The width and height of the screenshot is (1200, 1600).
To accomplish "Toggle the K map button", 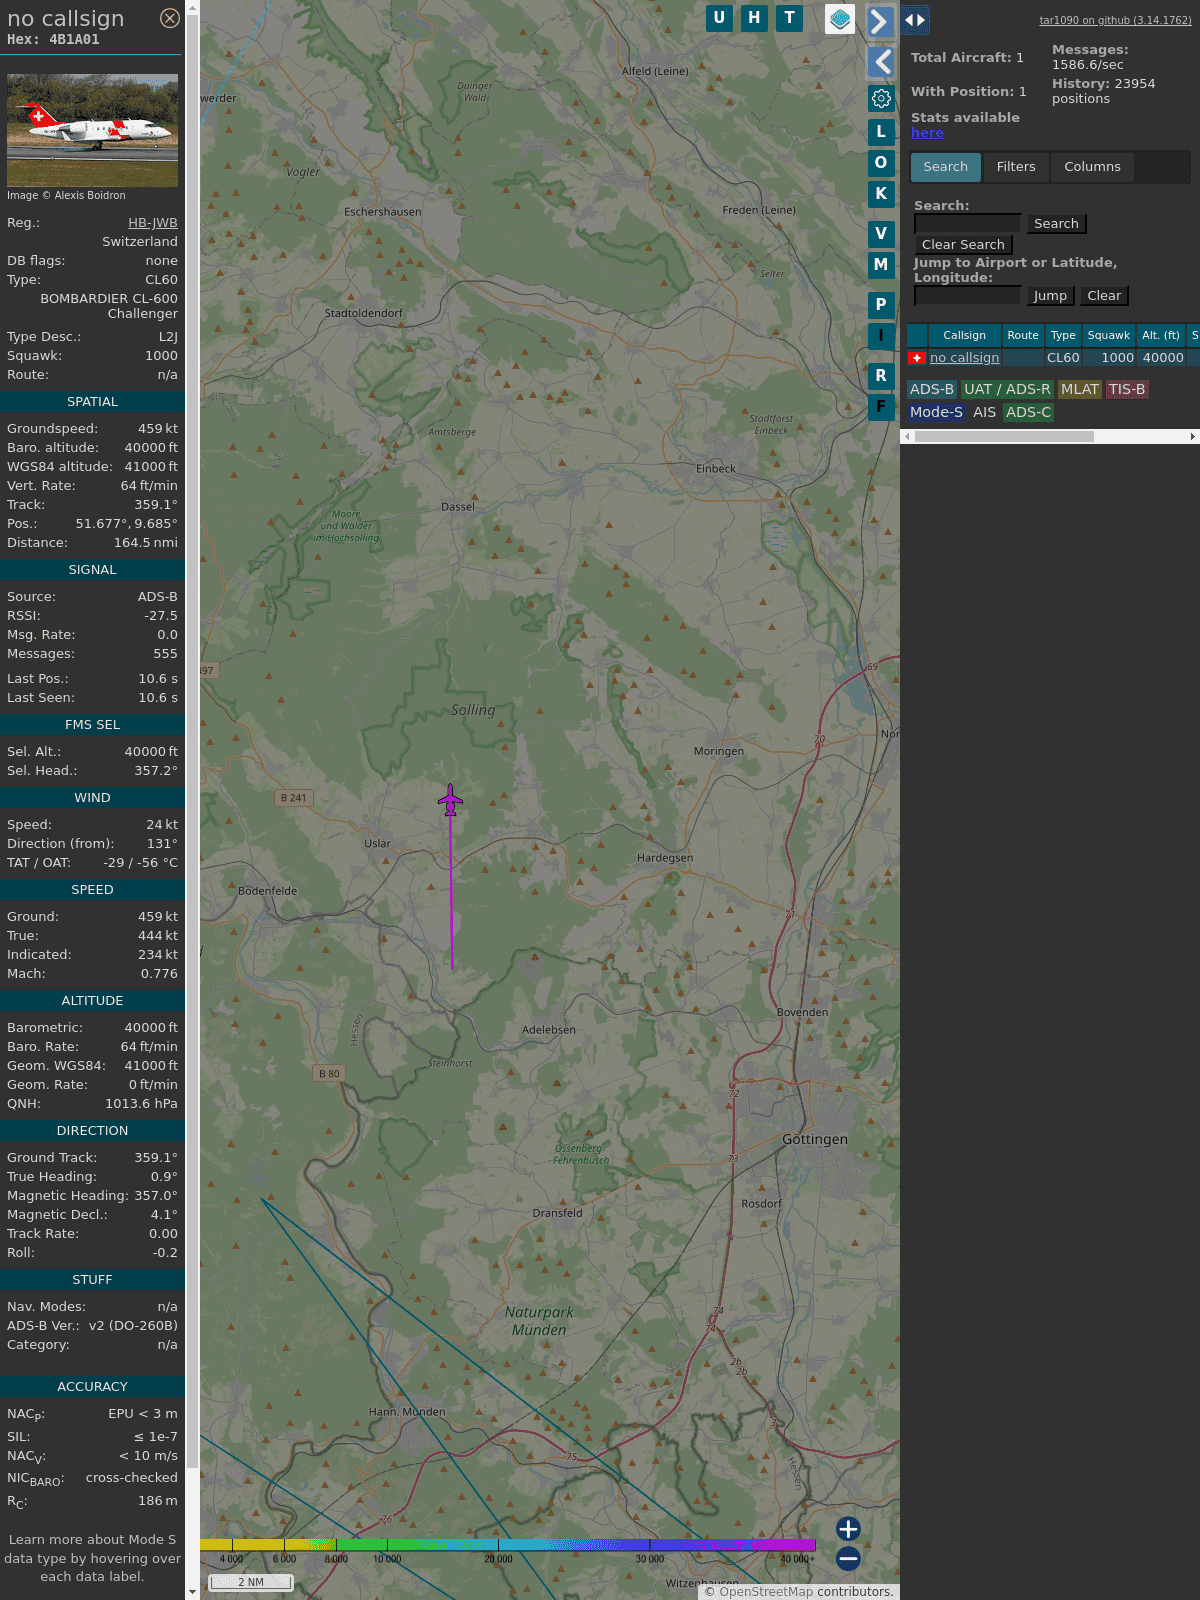I will (x=881, y=194).
